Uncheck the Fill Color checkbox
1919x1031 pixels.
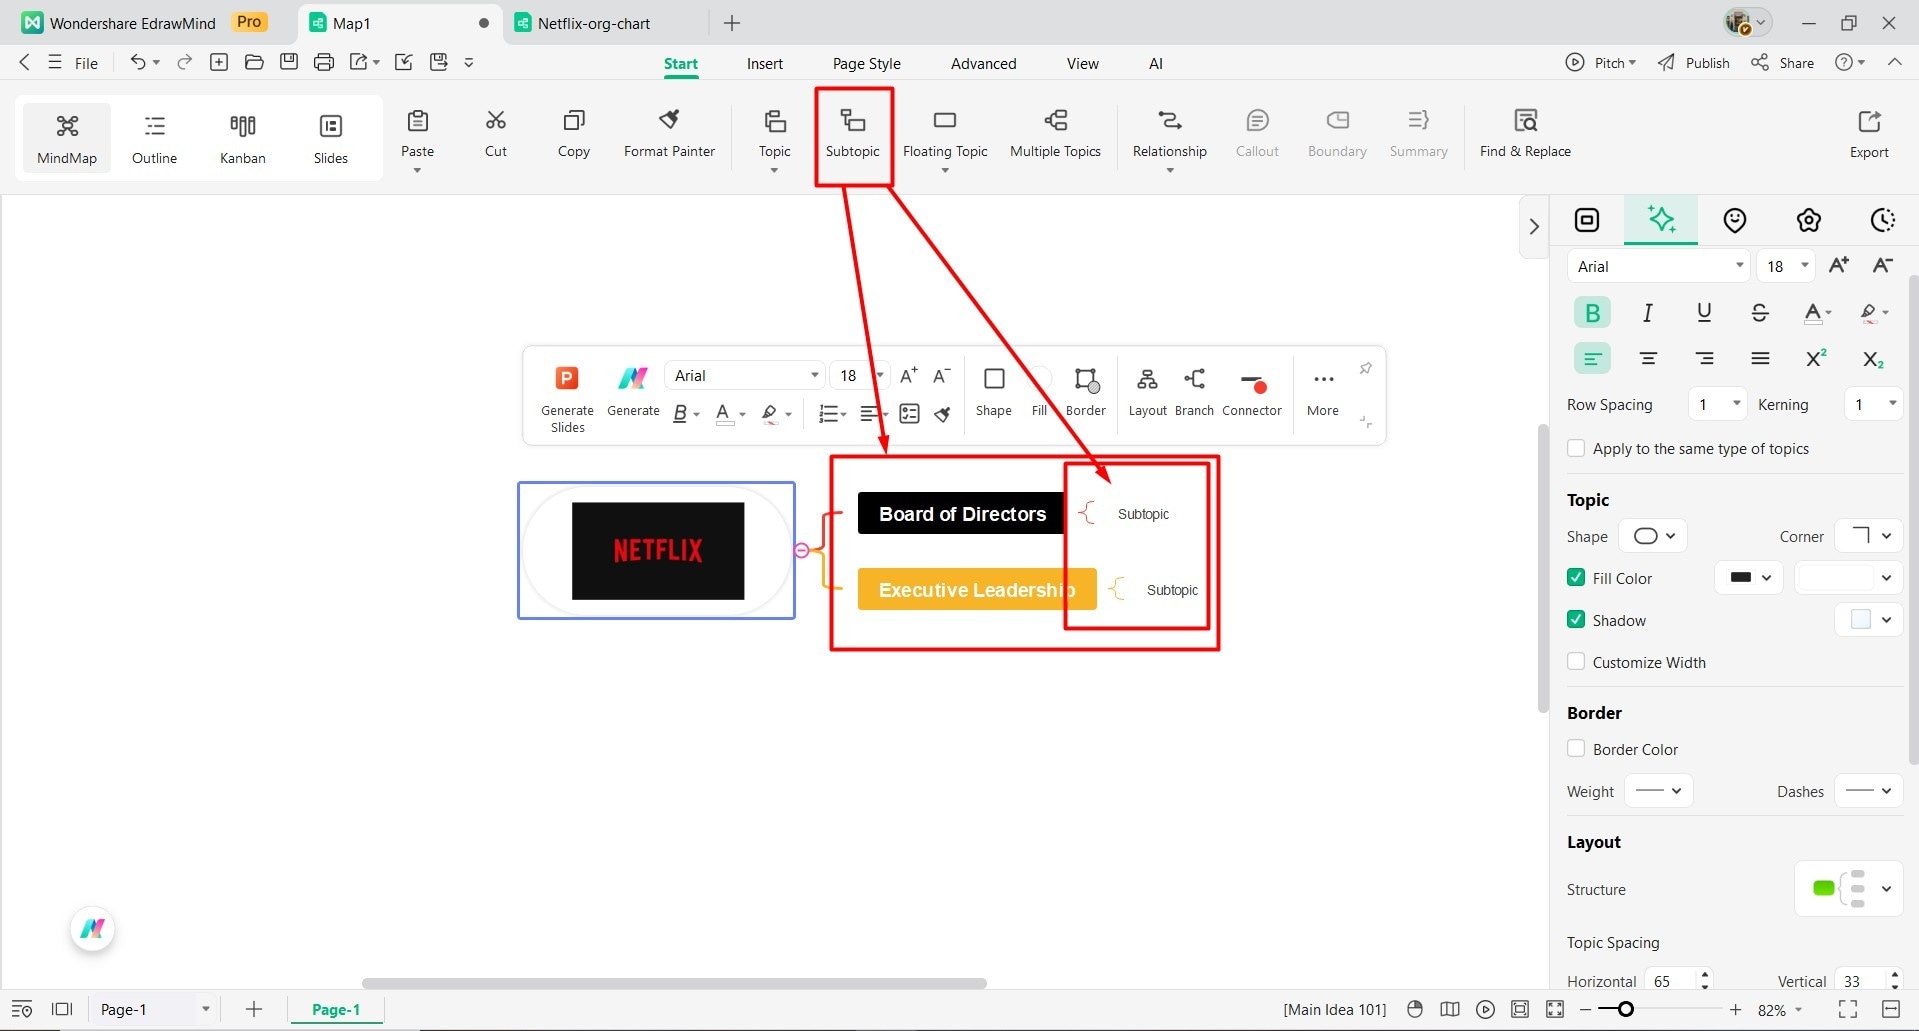1576,577
